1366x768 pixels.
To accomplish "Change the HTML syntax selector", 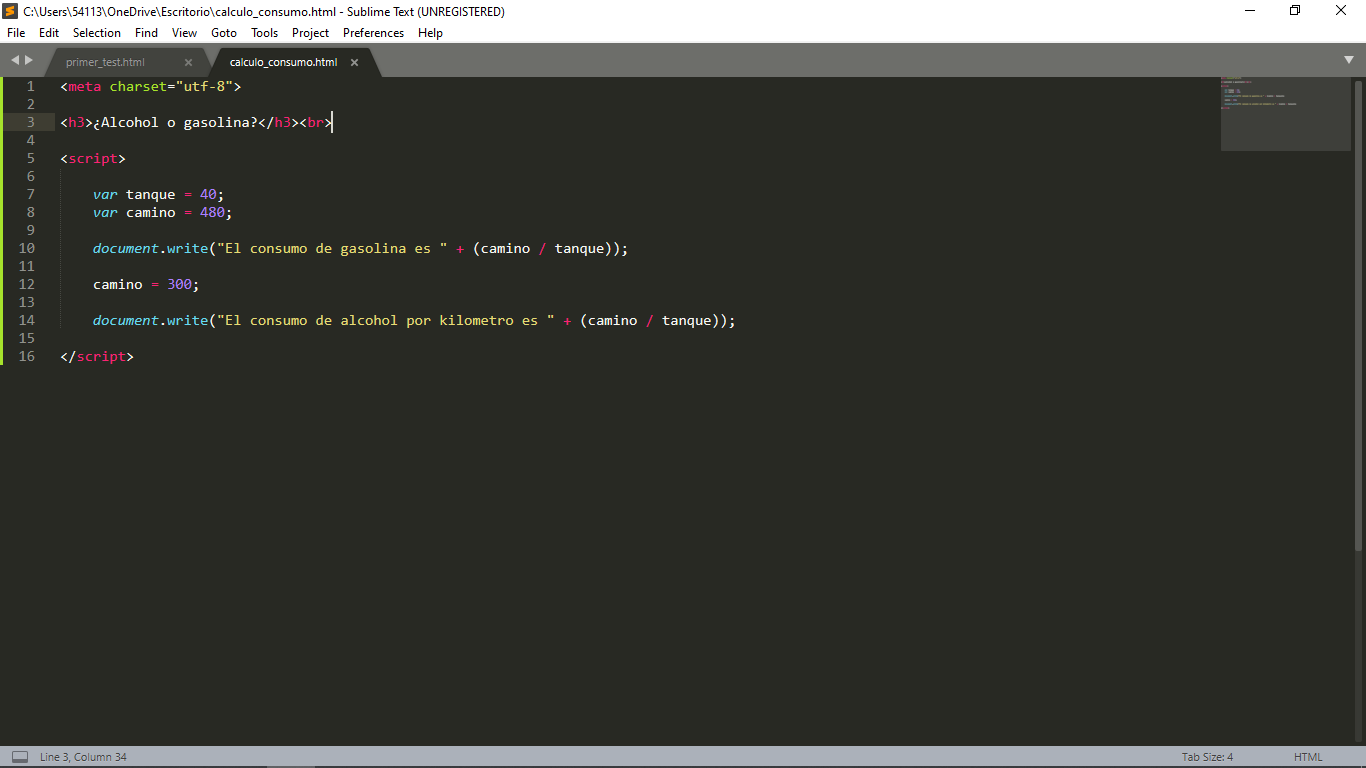I will point(1308,757).
